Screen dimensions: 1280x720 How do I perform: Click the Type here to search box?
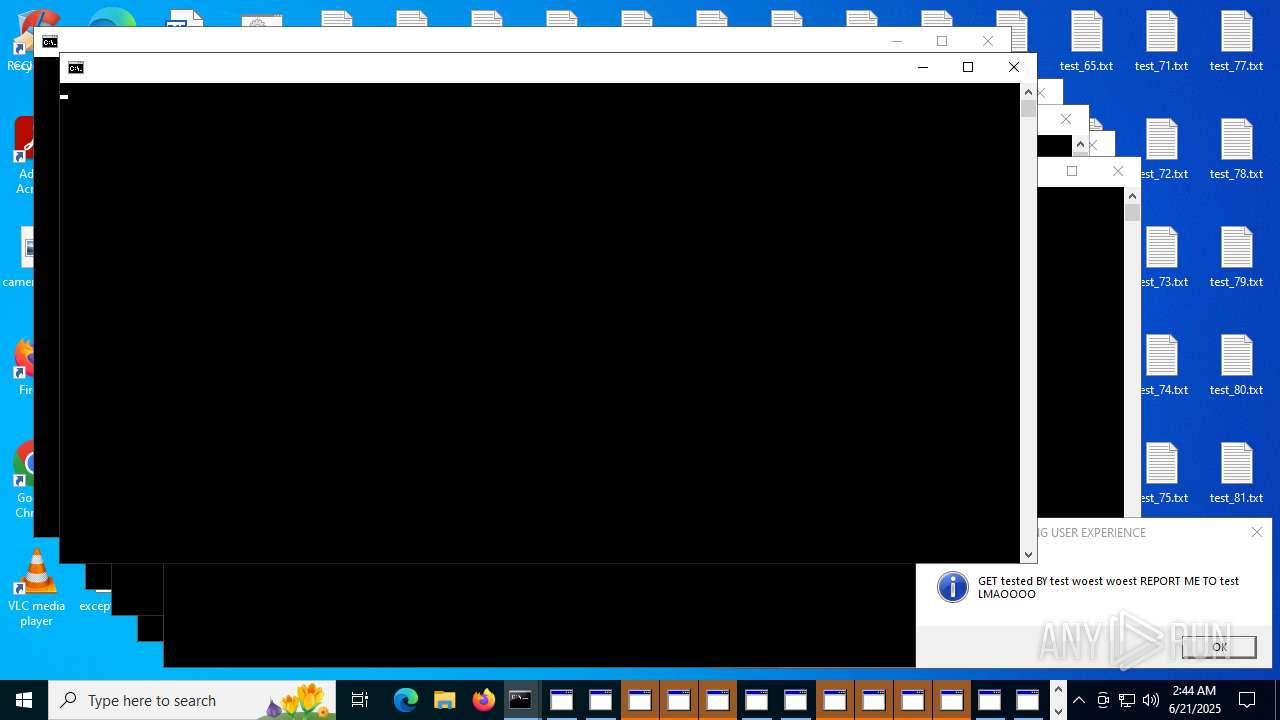pos(192,700)
